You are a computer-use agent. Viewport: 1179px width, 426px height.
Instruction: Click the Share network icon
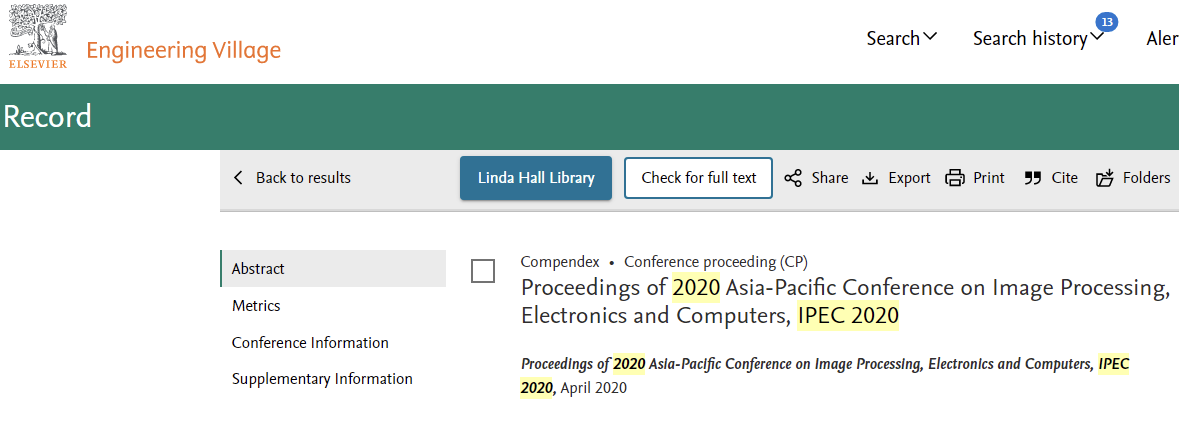[x=793, y=178]
